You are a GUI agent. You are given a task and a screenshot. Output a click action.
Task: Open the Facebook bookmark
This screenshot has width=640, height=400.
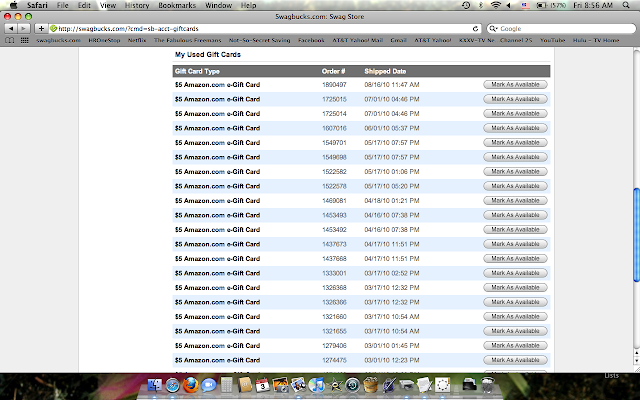click(x=311, y=40)
